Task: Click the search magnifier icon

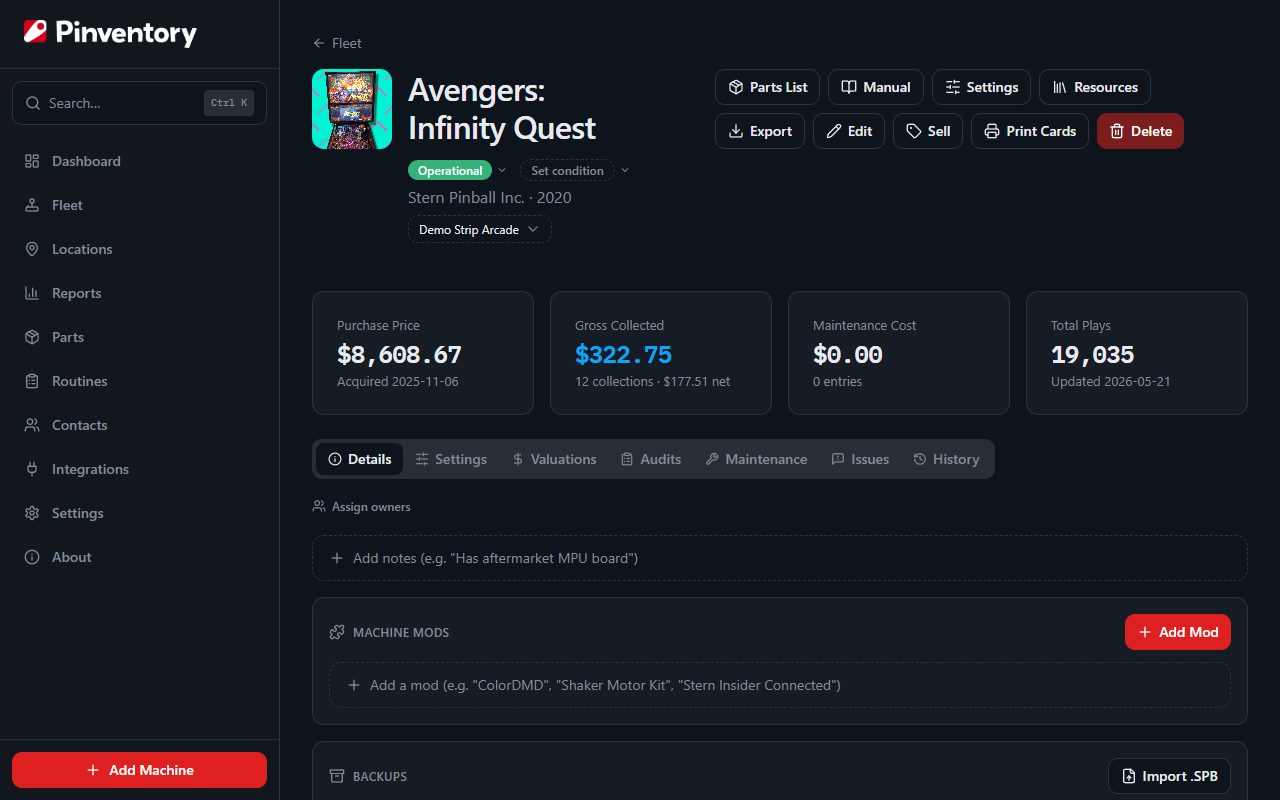Action: (33, 103)
